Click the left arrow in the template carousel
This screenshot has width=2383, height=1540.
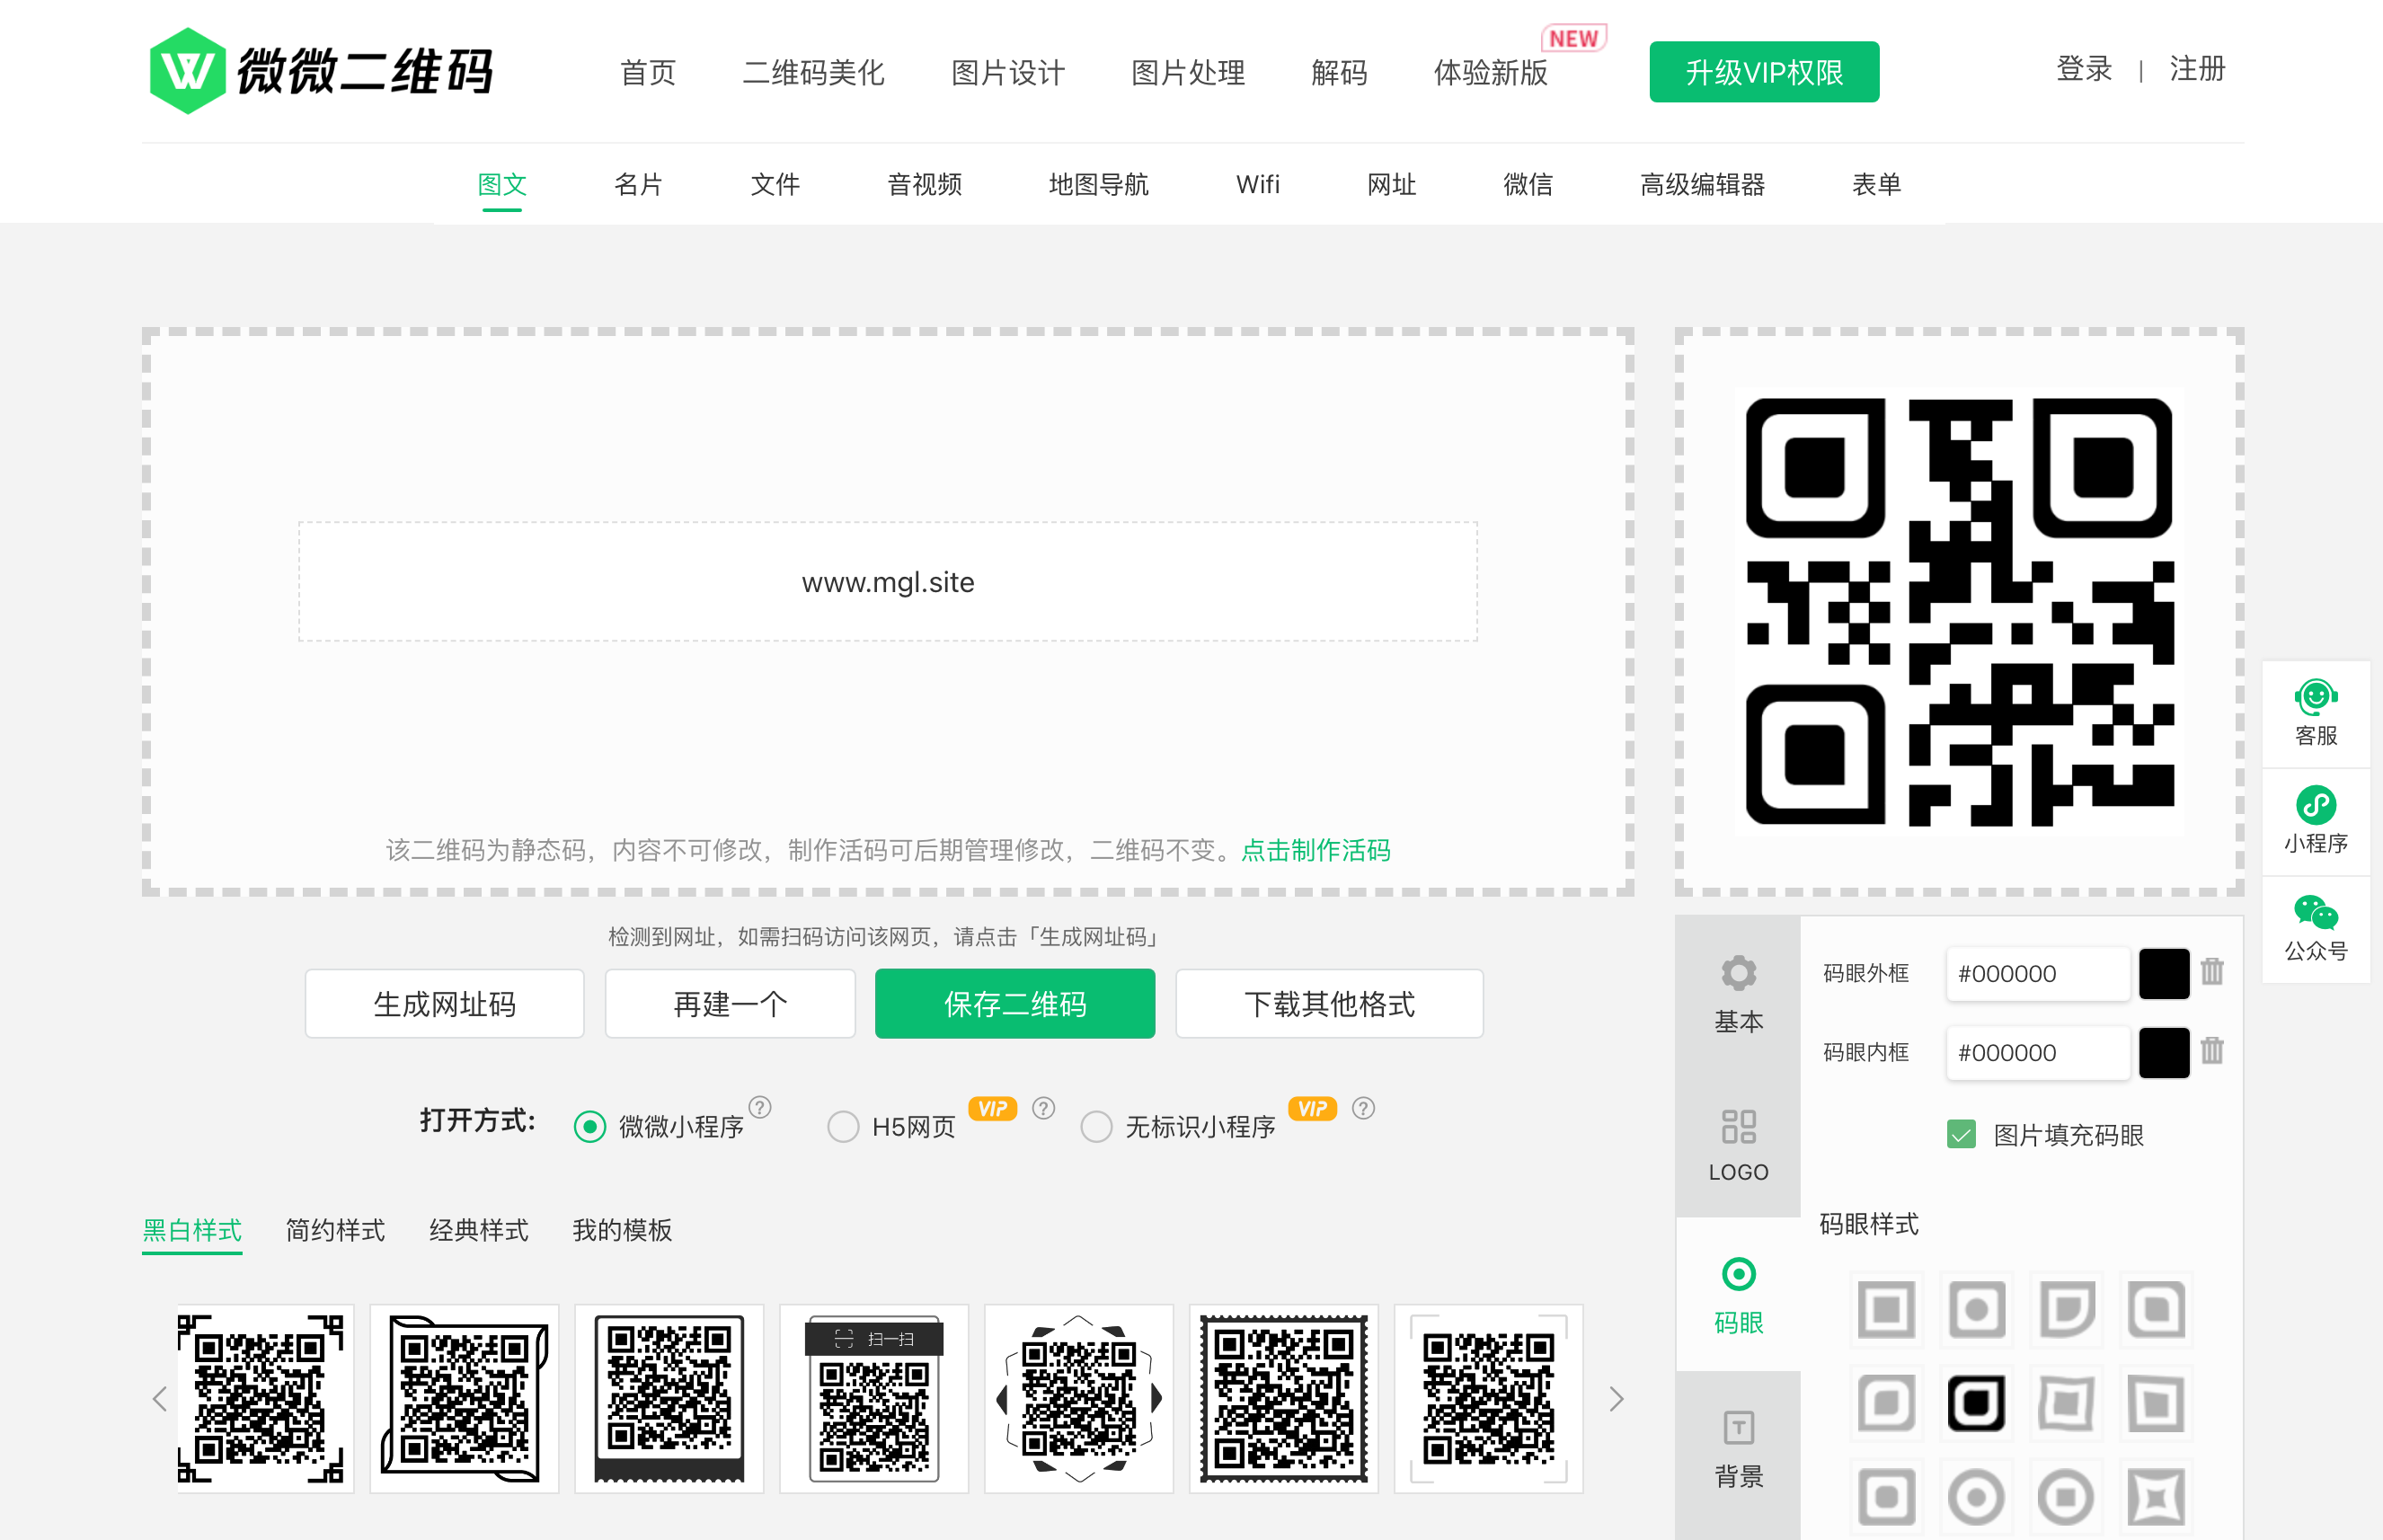tap(160, 1399)
